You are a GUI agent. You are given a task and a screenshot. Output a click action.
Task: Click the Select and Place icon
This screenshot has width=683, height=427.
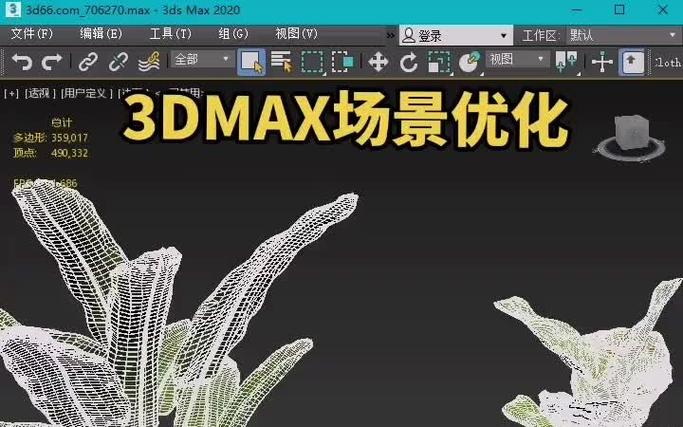[469, 62]
